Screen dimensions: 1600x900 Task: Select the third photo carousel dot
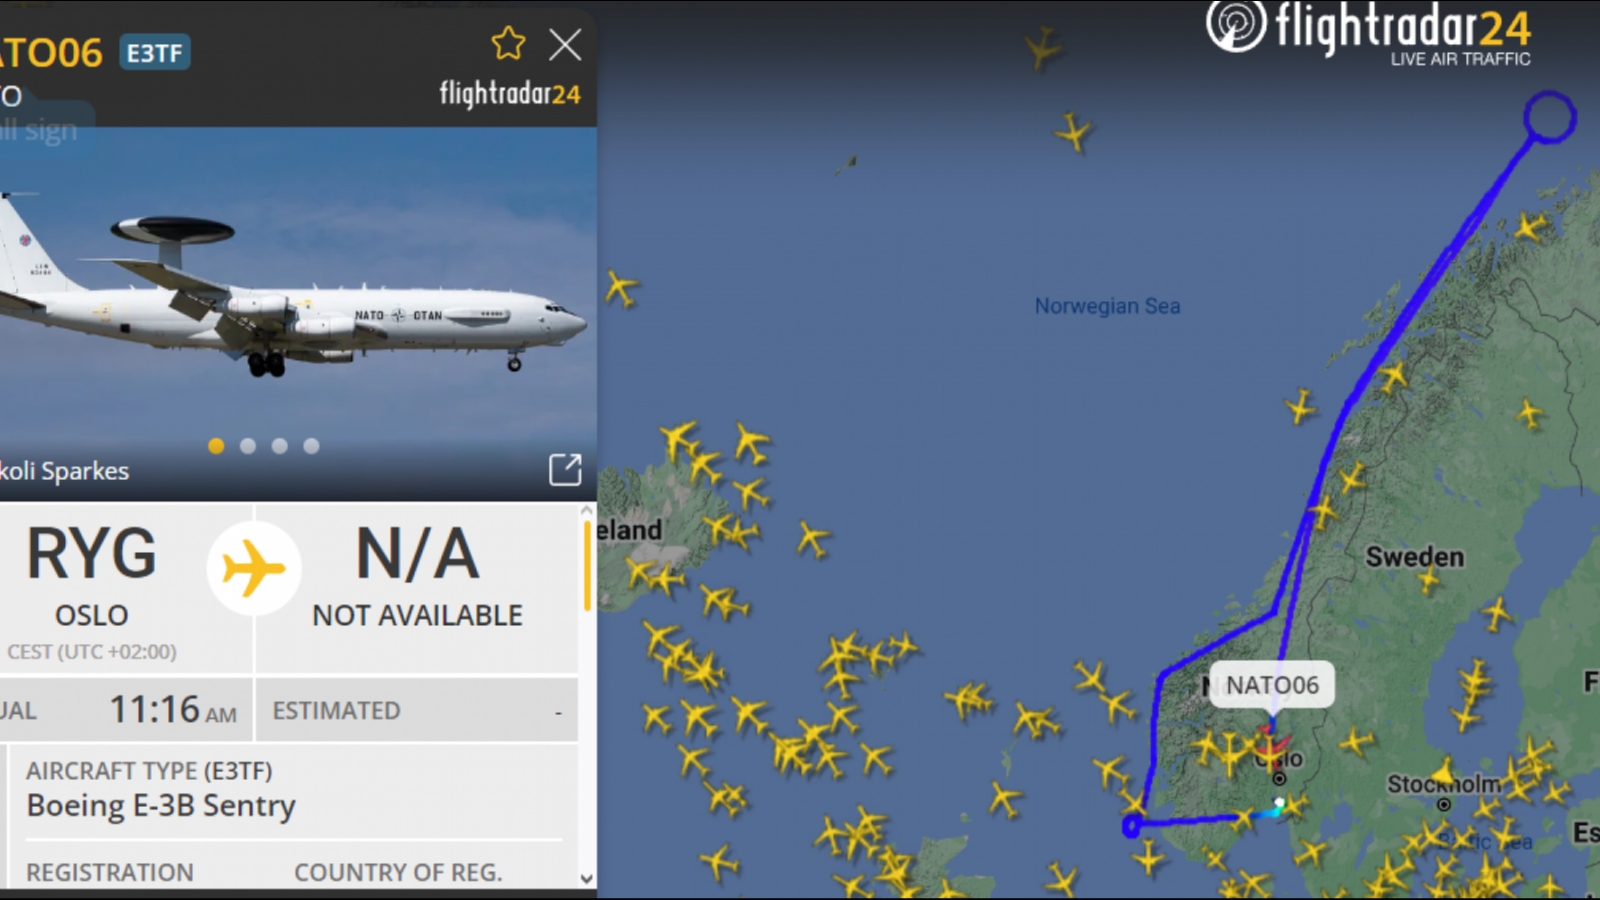pos(280,446)
